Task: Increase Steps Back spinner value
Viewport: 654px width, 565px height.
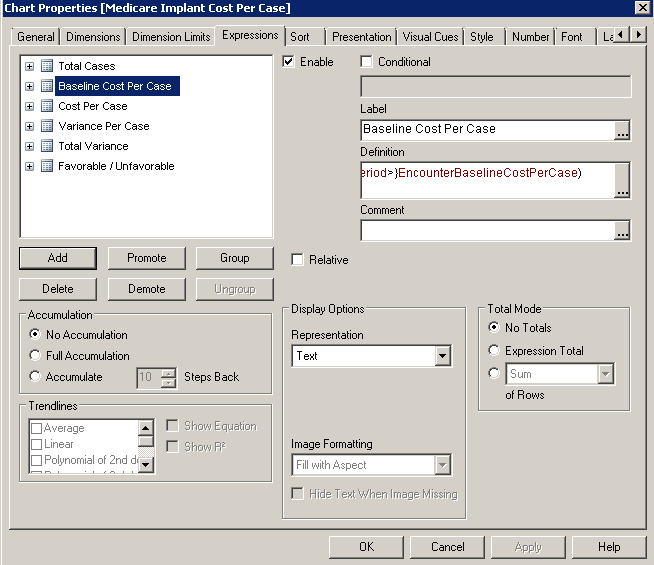Action: (x=169, y=372)
